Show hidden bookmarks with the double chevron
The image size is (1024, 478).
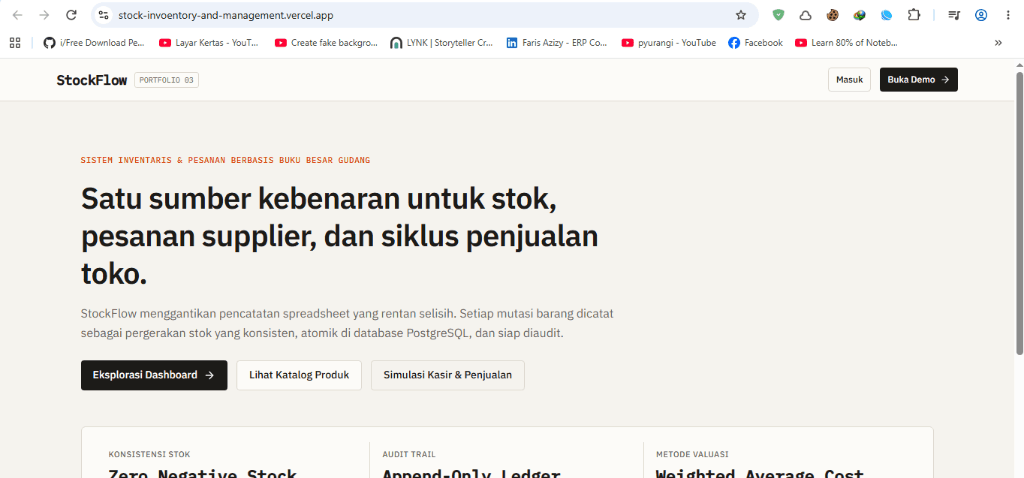(x=998, y=43)
